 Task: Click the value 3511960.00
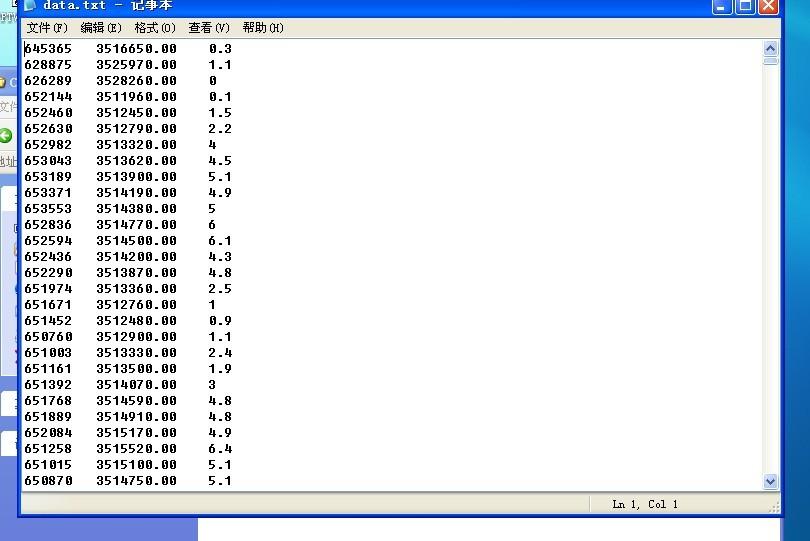pos(136,97)
